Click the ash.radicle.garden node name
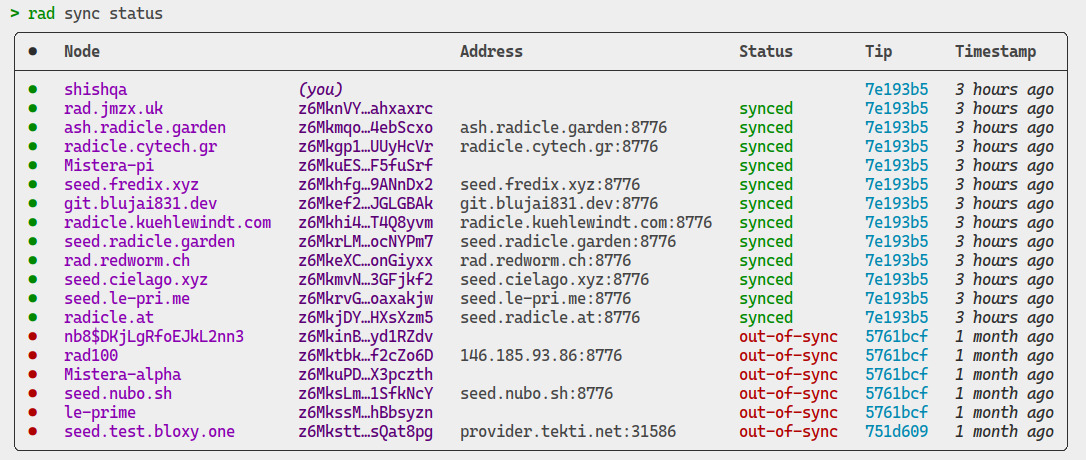This screenshot has width=1086, height=460. [x=145, y=128]
